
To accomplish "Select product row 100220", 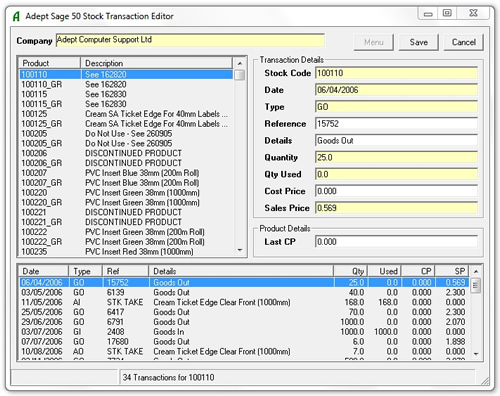I will (x=126, y=192).
